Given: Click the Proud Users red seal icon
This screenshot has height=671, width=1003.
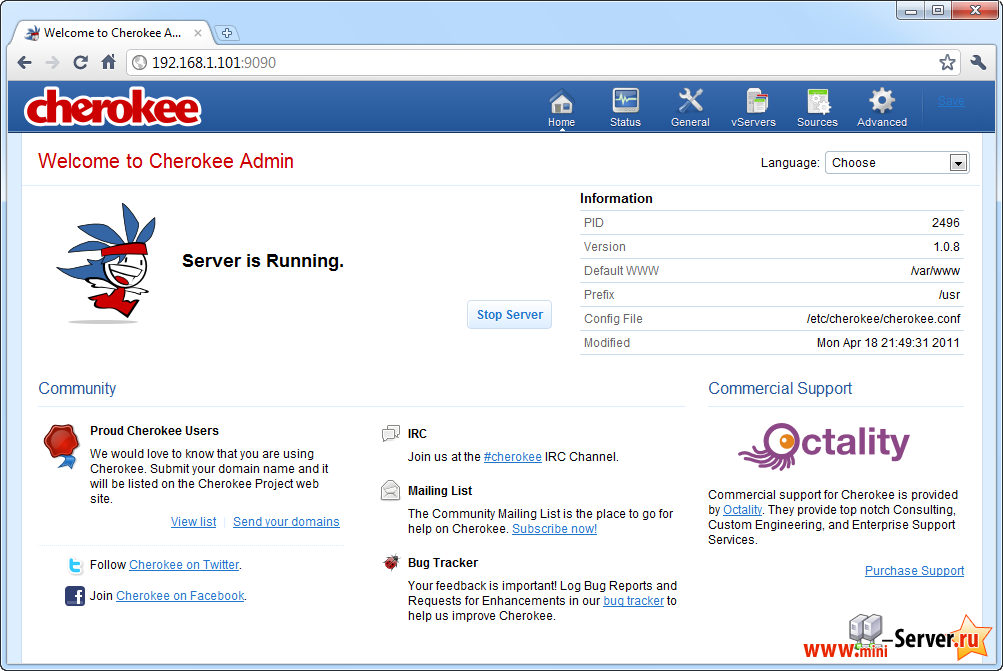Looking at the screenshot, I should click(61, 446).
